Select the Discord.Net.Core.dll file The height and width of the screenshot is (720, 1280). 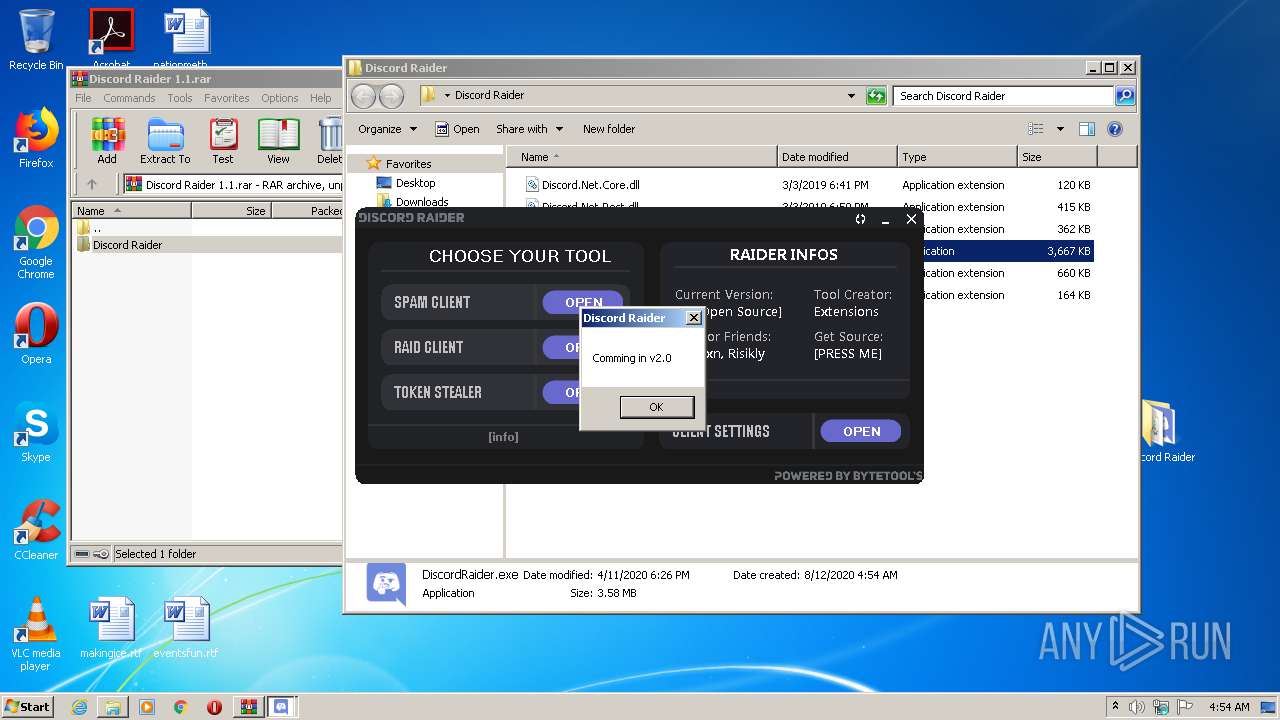(590, 185)
